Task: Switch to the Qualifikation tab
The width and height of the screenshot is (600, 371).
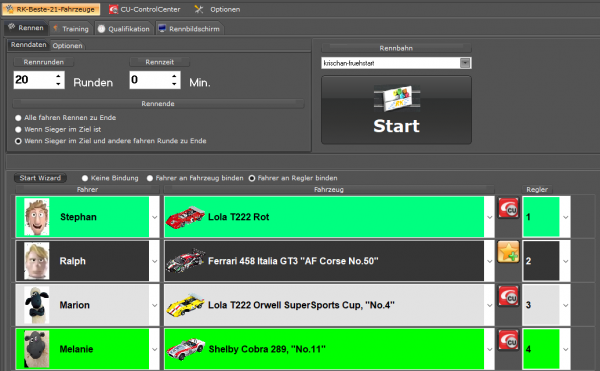Action: [x=124, y=29]
